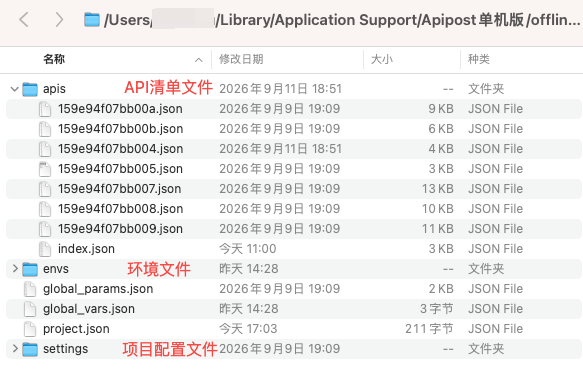Click the folder path title text
Image resolution: width=583 pixels, height=371 pixels.
pyautogui.click(x=342, y=20)
